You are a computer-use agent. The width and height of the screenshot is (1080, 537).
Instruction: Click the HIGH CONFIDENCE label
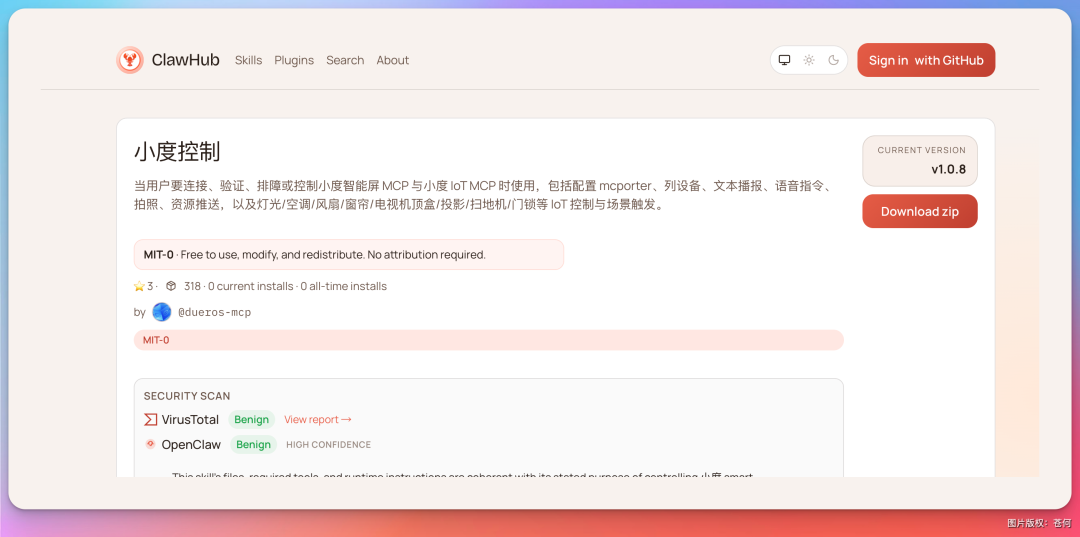pyautogui.click(x=329, y=445)
